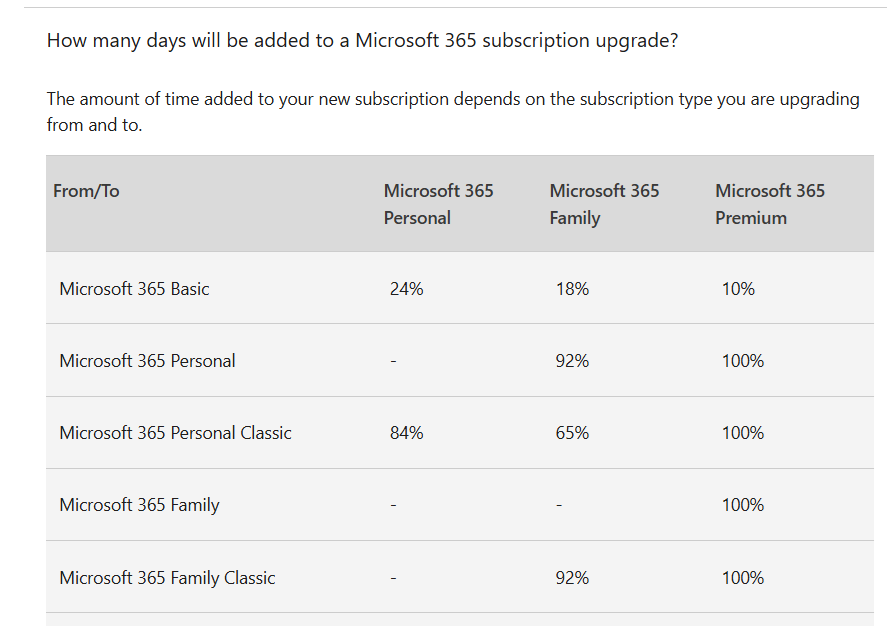Click the Microsoft 365 Personal column header

pos(438,204)
